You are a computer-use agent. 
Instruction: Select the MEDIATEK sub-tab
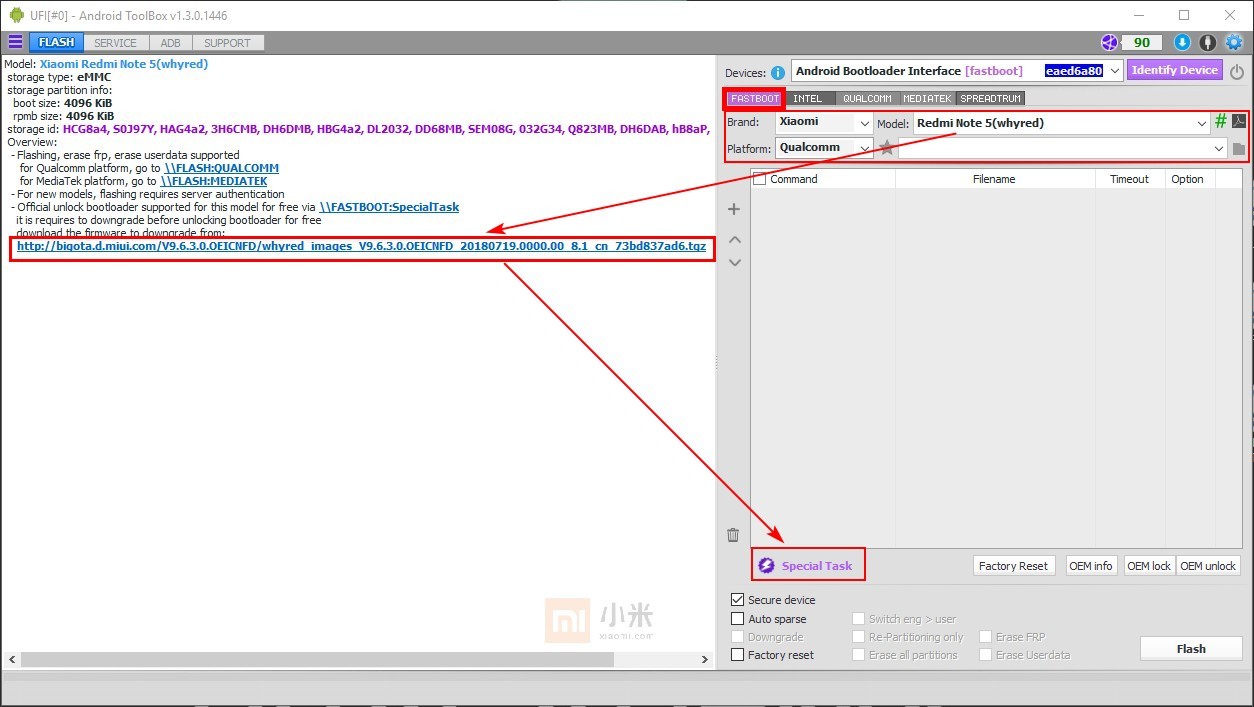coord(927,99)
